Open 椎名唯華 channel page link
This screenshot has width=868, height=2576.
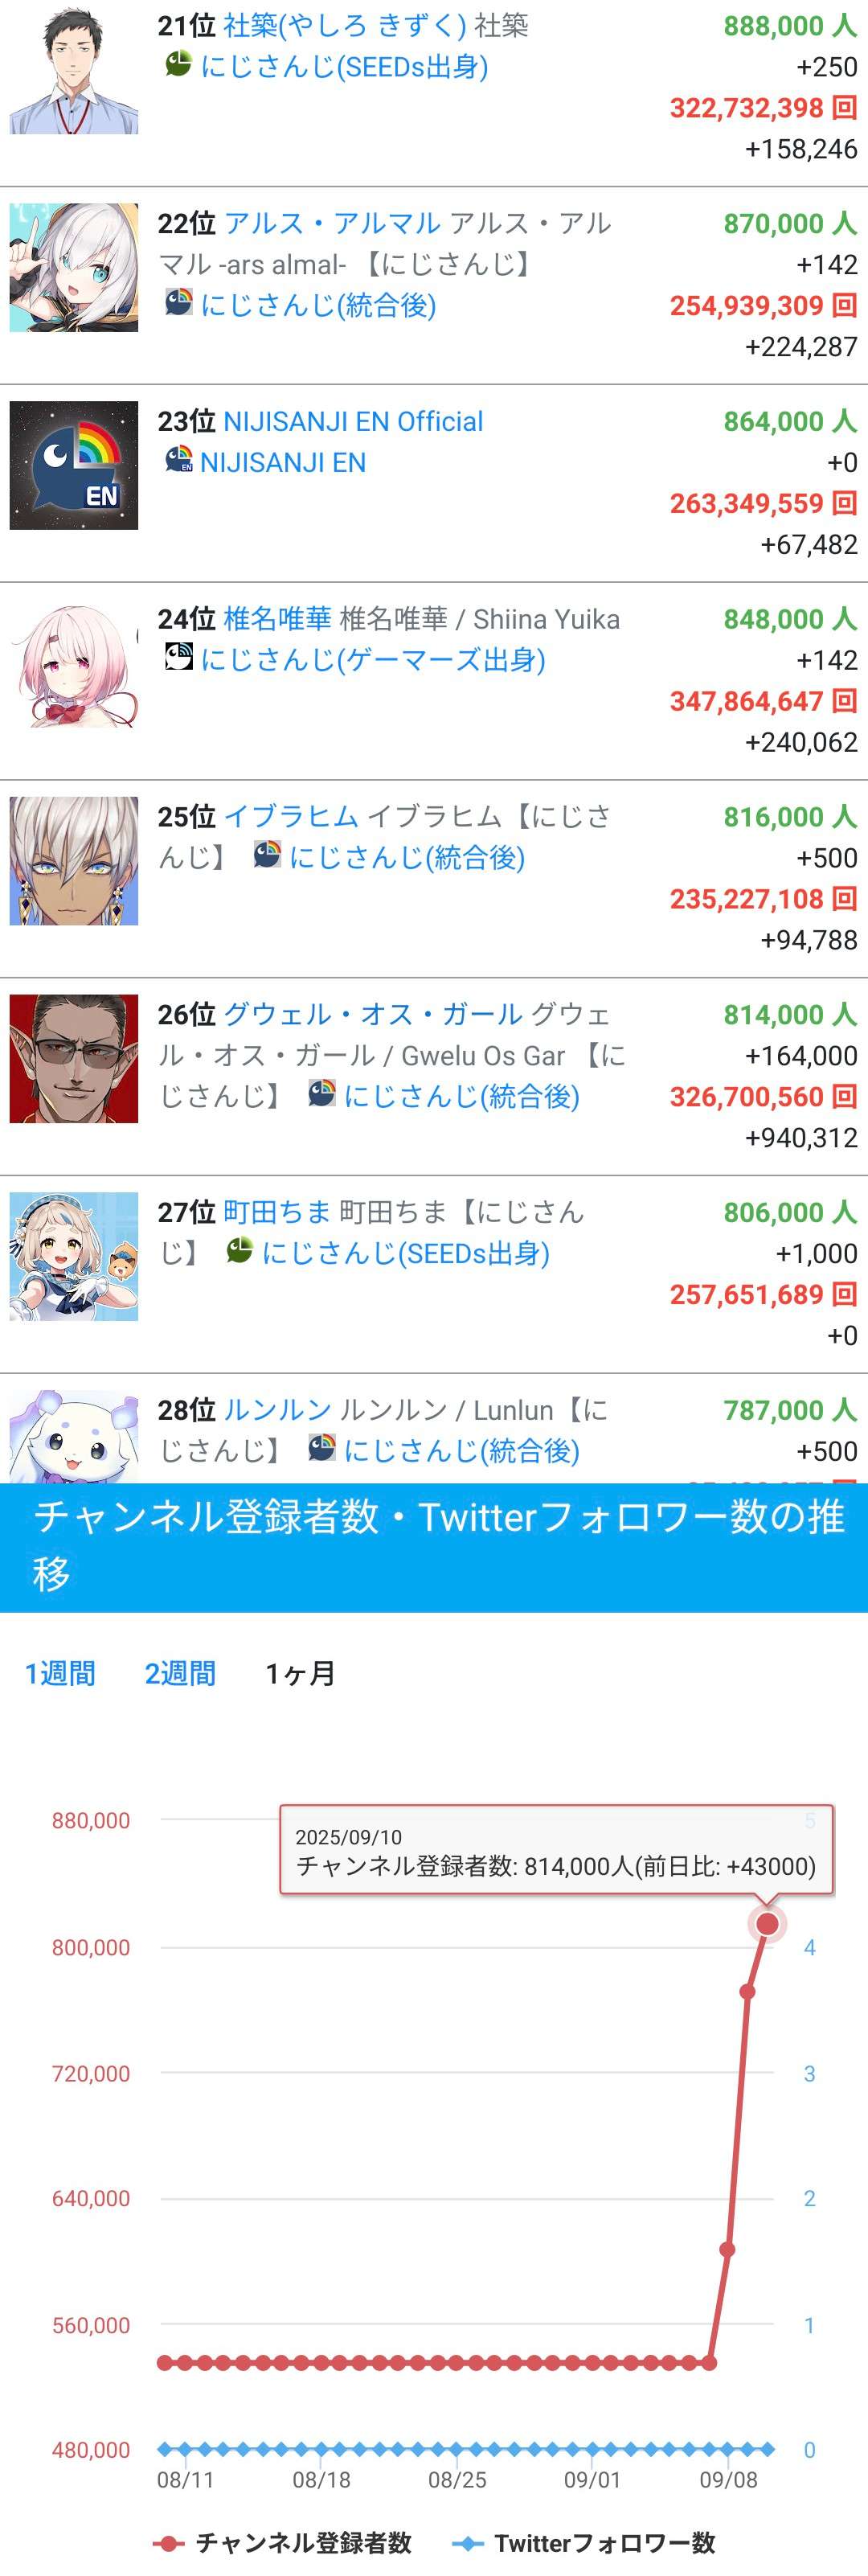[x=277, y=619]
